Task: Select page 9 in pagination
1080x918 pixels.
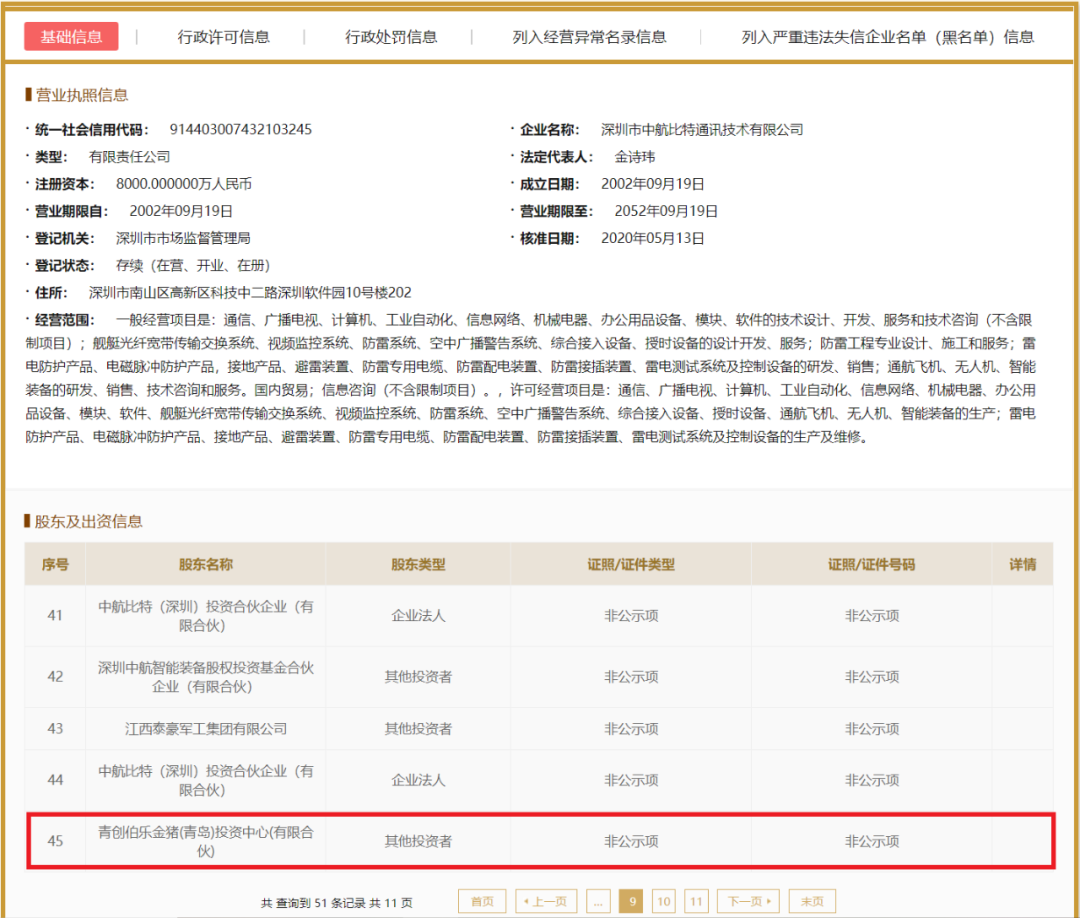Action: point(632,901)
